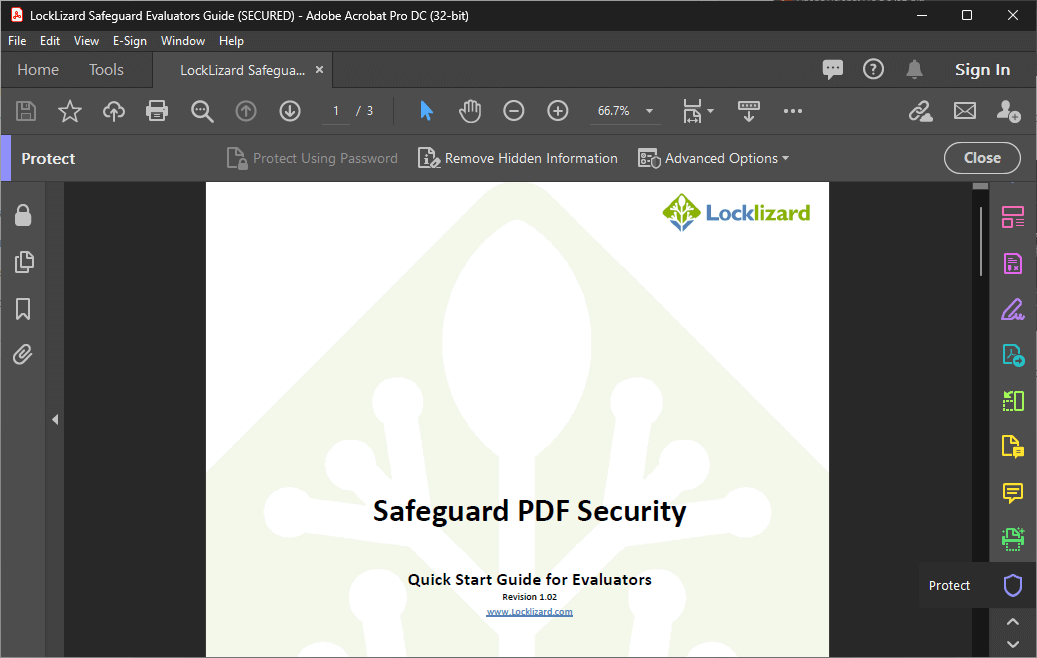Image resolution: width=1037 pixels, height=658 pixels.
Task: Open the View menu
Action: pos(86,41)
